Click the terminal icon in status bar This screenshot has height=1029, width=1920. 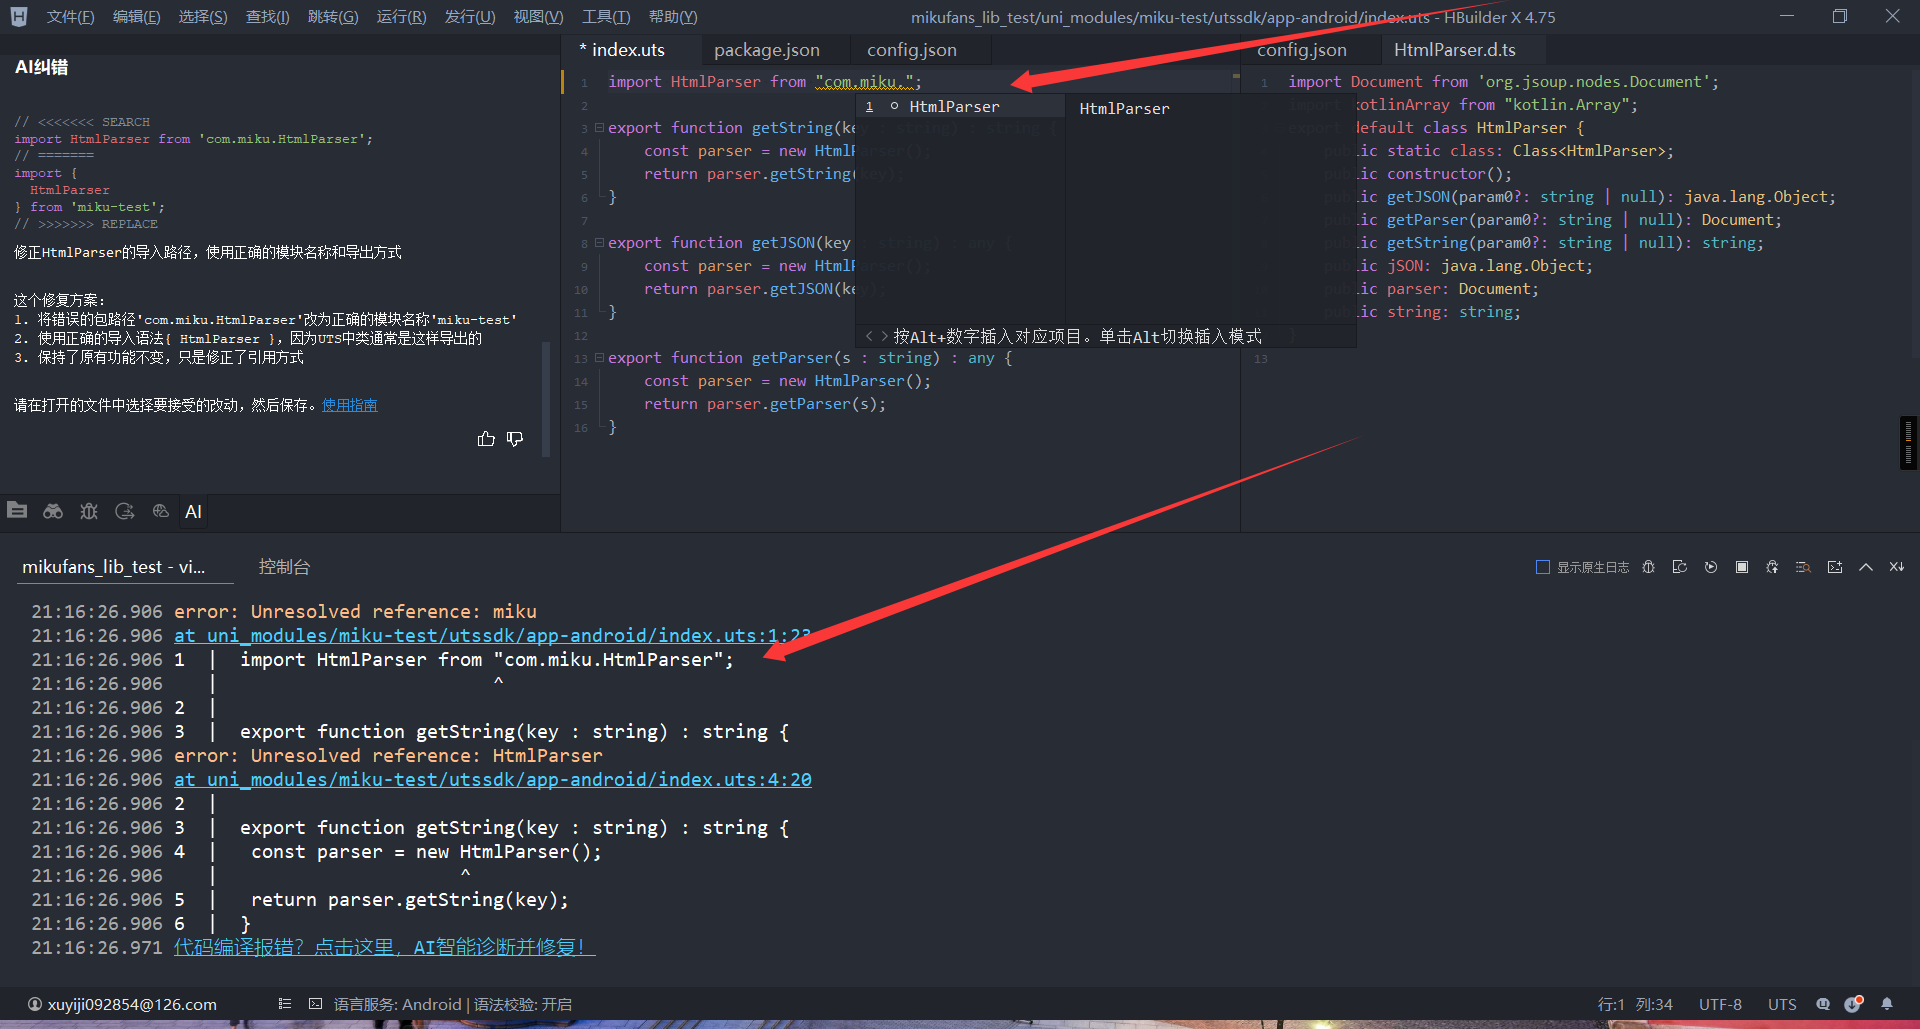coord(315,1004)
